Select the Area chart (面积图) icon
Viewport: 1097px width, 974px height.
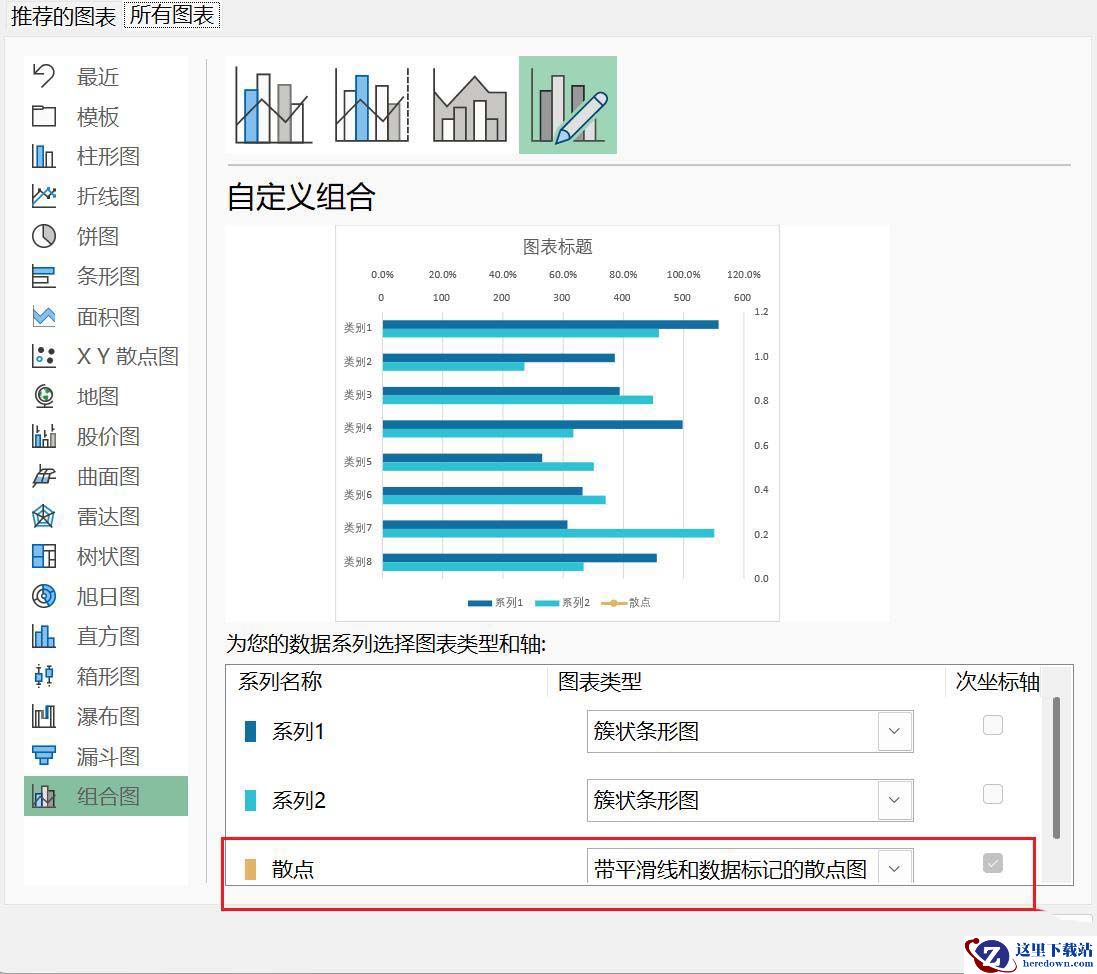pyautogui.click(x=44, y=316)
